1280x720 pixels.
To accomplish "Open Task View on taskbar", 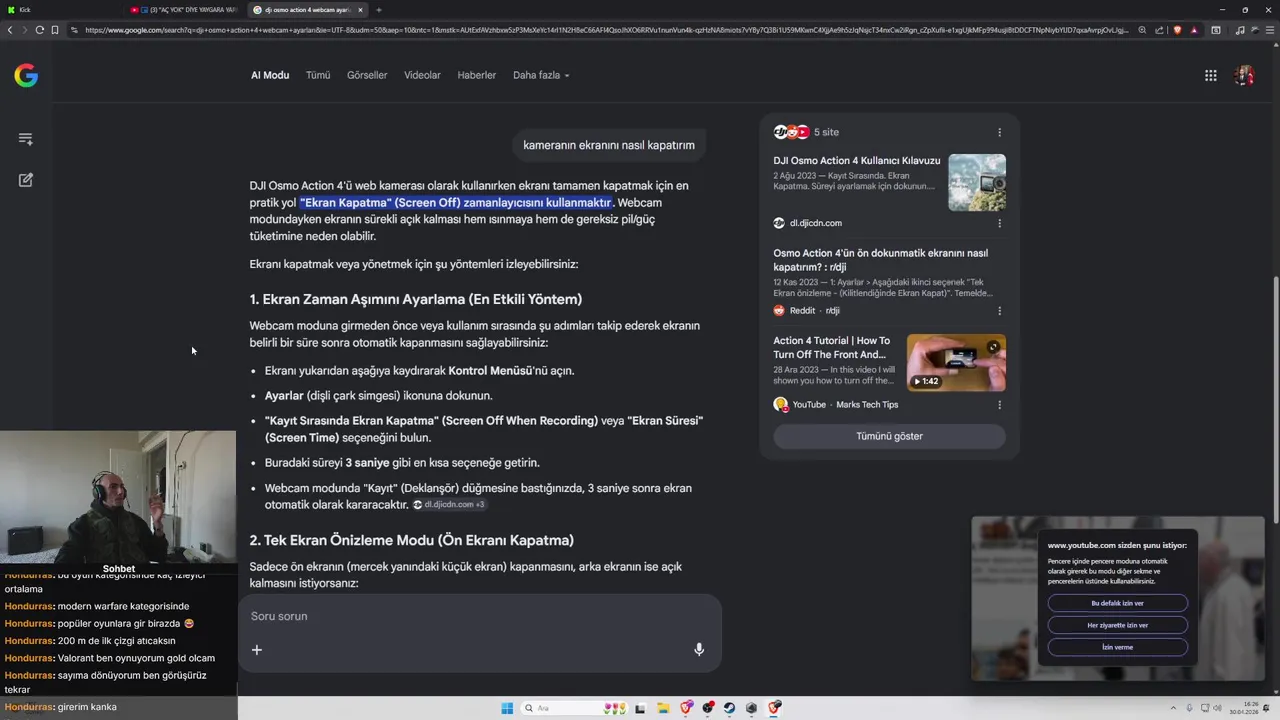I will point(640,708).
